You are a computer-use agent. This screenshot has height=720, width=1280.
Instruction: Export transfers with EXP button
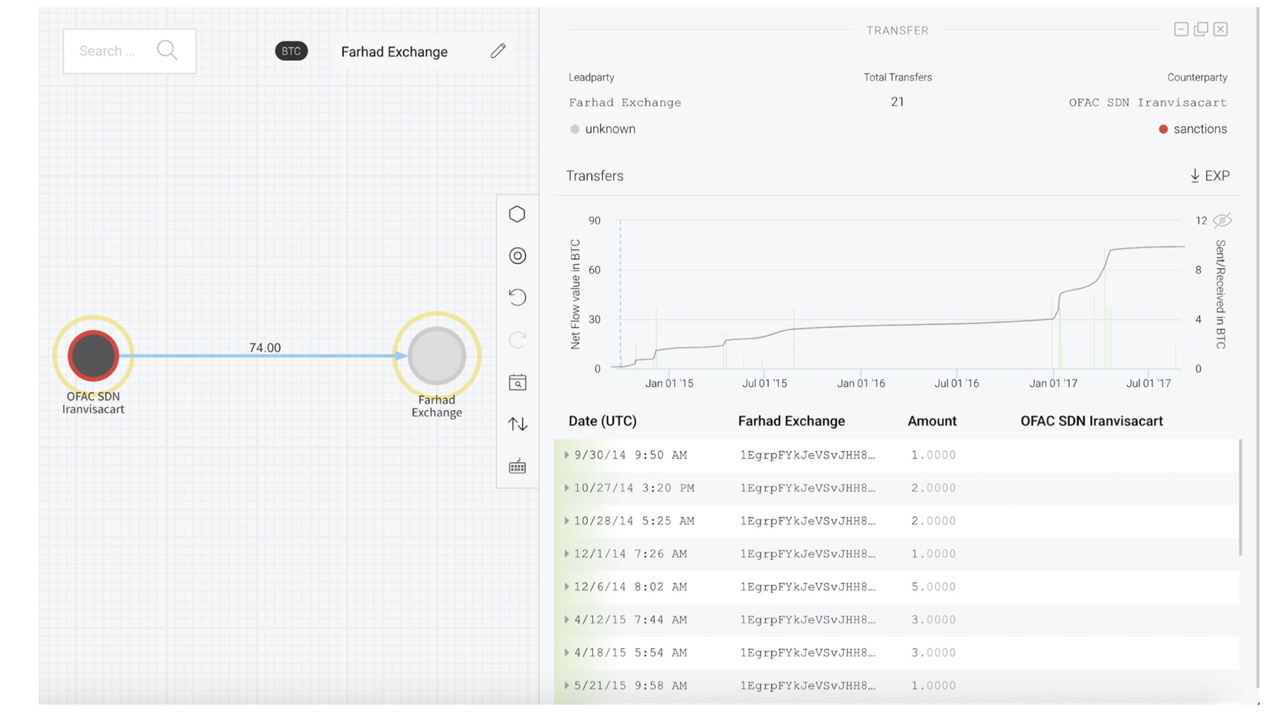[1210, 176]
